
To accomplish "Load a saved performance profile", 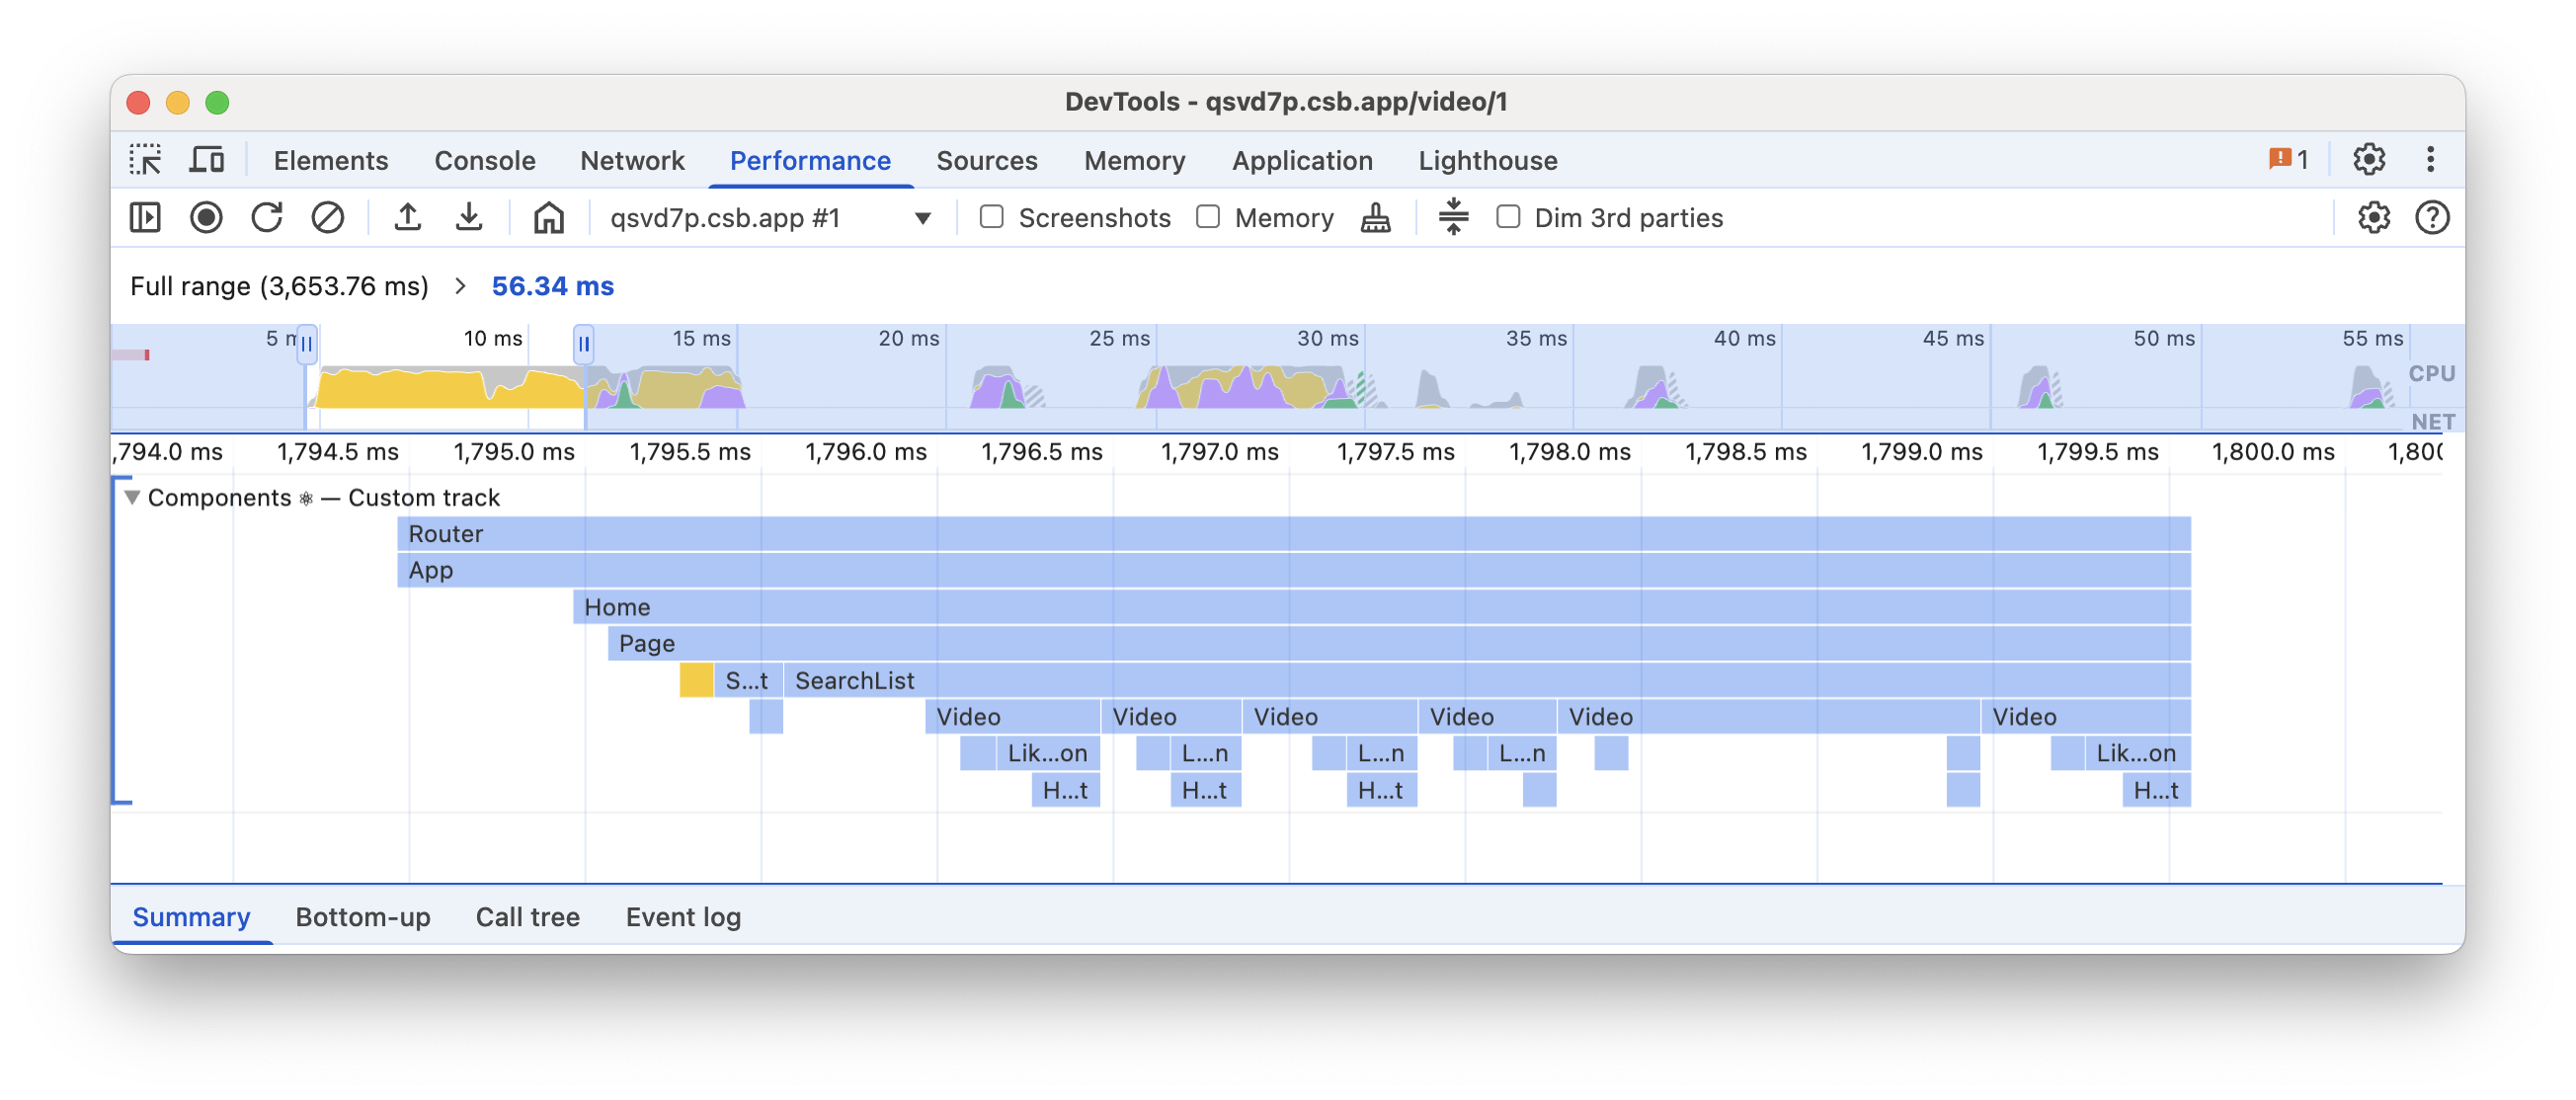I will 408,218.
